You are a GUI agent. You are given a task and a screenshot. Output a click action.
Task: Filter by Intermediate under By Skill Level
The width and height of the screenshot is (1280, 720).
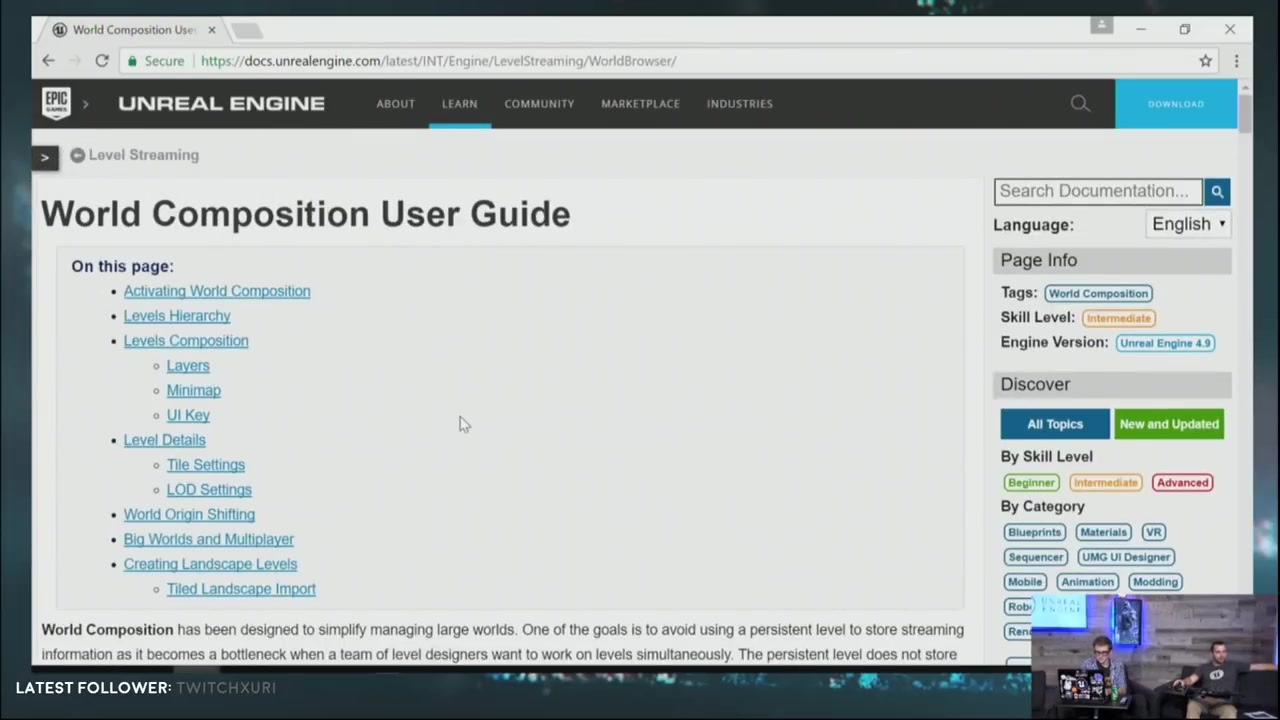pyautogui.click(x=1105, y=482)
